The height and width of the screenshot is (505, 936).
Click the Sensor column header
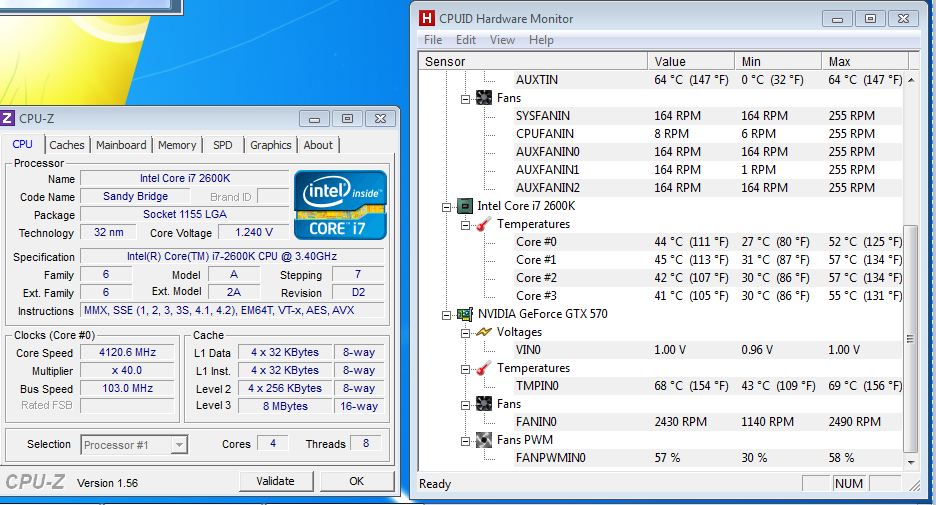534,61
